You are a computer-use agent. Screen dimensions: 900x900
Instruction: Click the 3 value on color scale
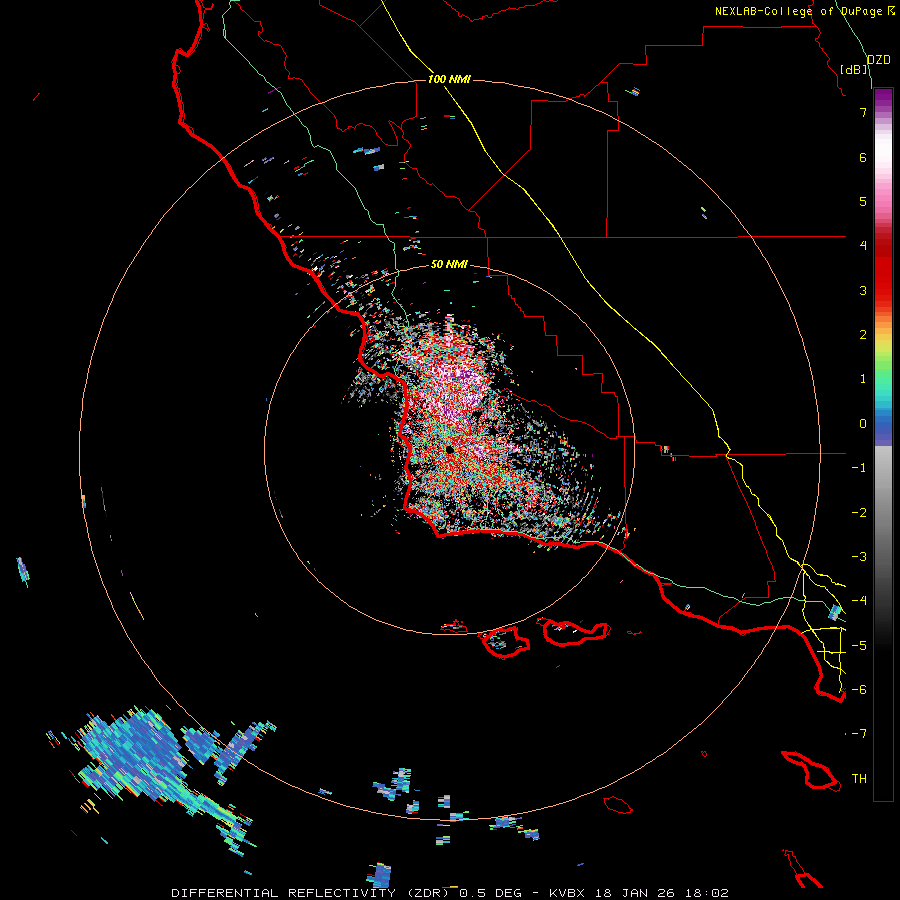(863, 290)
